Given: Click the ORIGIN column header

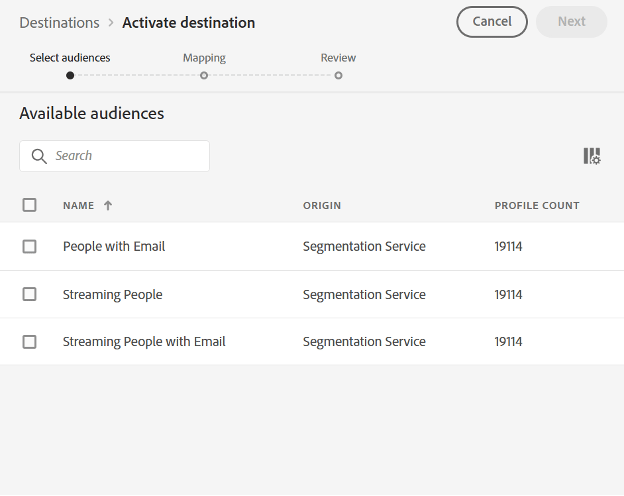Looking at the screenshot, I should [322, 206].
